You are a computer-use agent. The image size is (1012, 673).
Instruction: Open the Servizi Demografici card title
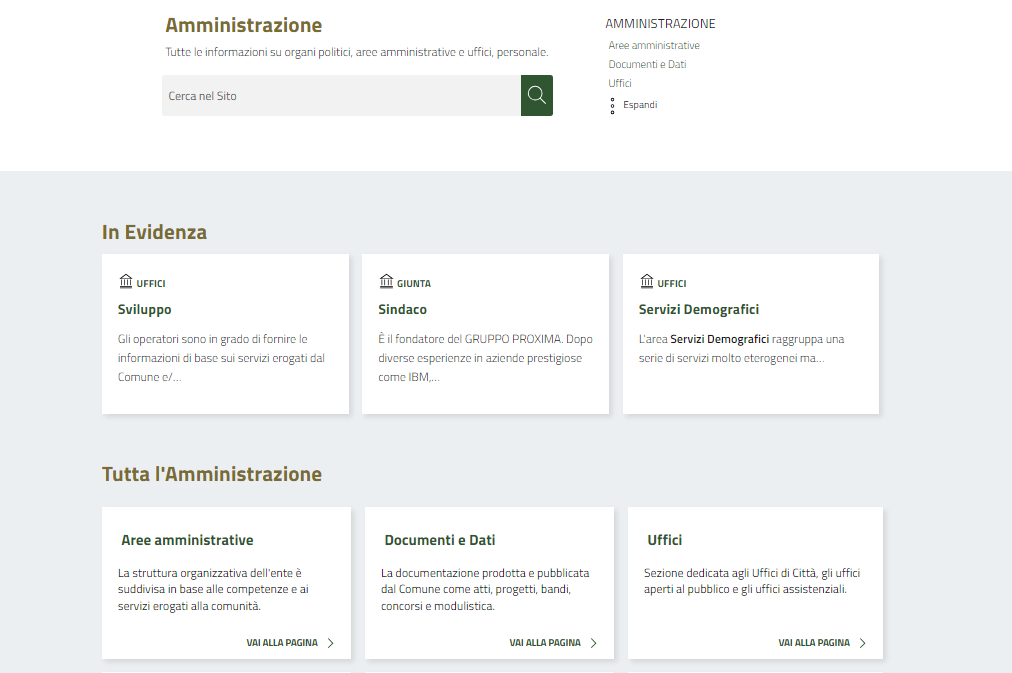pyautogui.click(x=699, y=310)
